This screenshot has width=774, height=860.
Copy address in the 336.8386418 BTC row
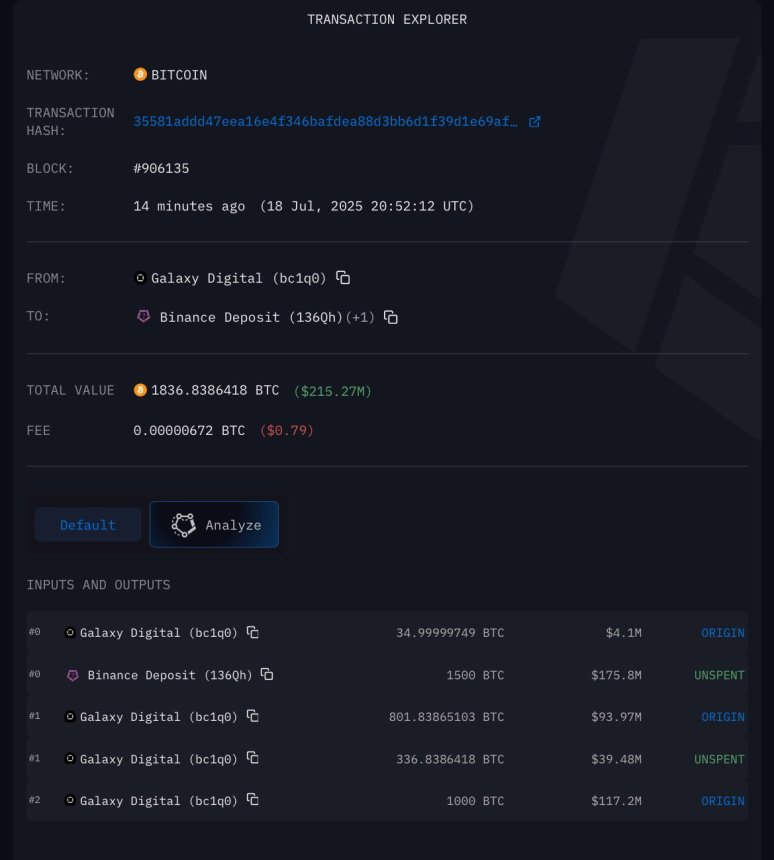(x=253, y=758)
